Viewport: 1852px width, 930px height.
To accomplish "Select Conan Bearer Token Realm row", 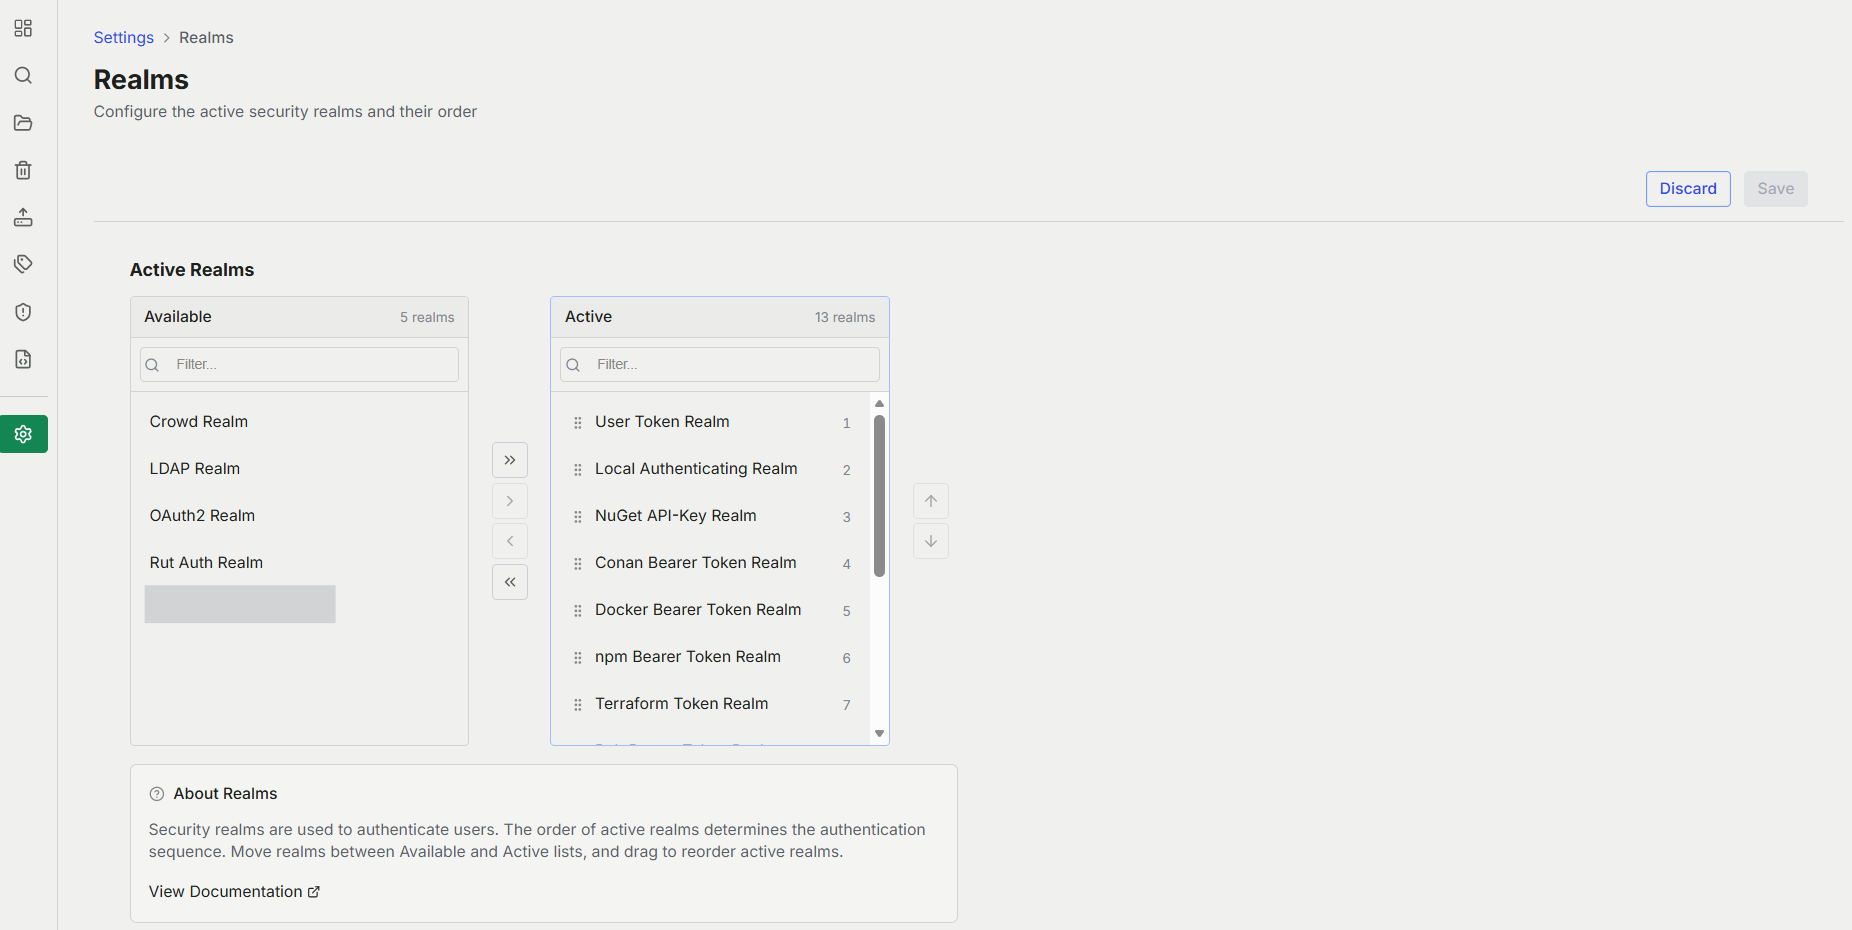I will (x=712, y=563).
